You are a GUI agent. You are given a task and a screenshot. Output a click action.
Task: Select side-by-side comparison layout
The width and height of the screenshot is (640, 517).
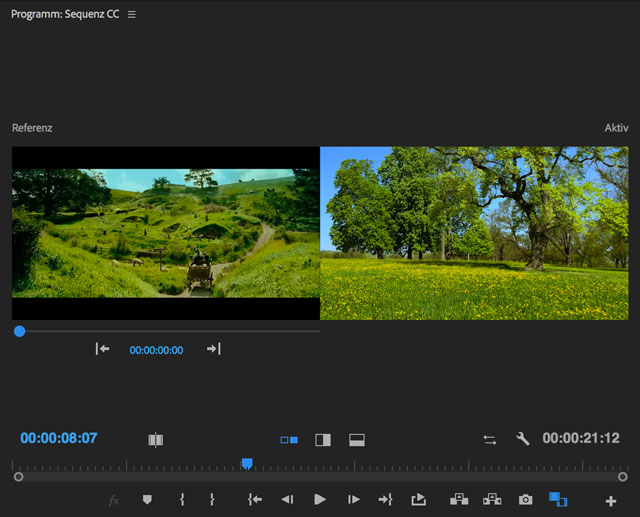289,439
